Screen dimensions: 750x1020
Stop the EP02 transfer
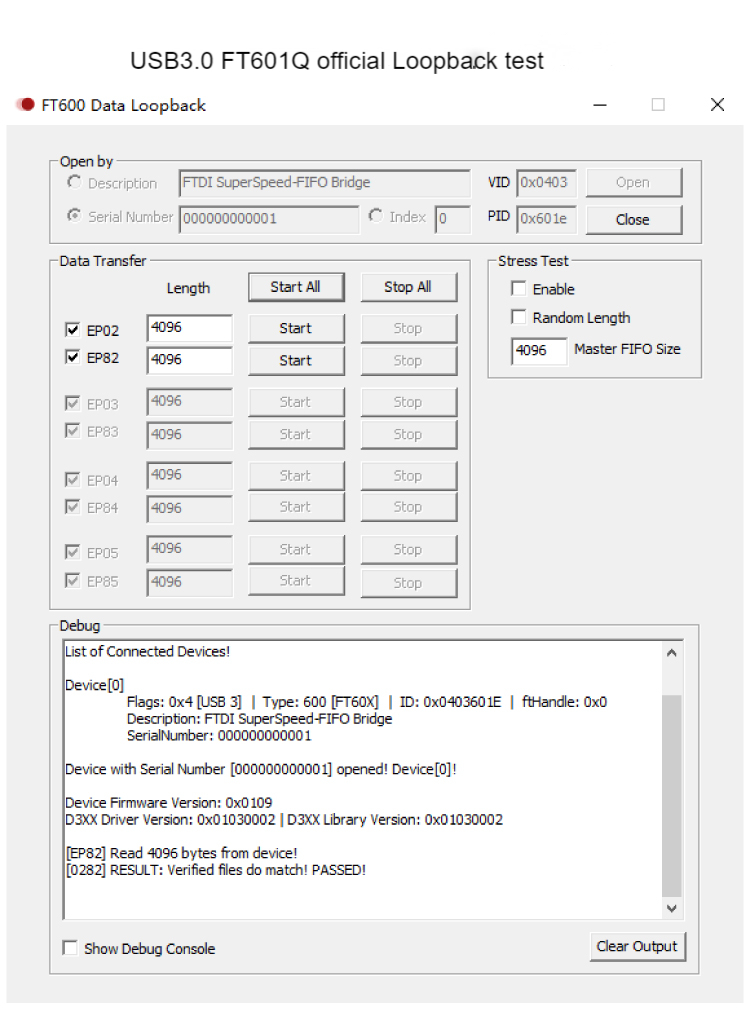coord(408,329)
